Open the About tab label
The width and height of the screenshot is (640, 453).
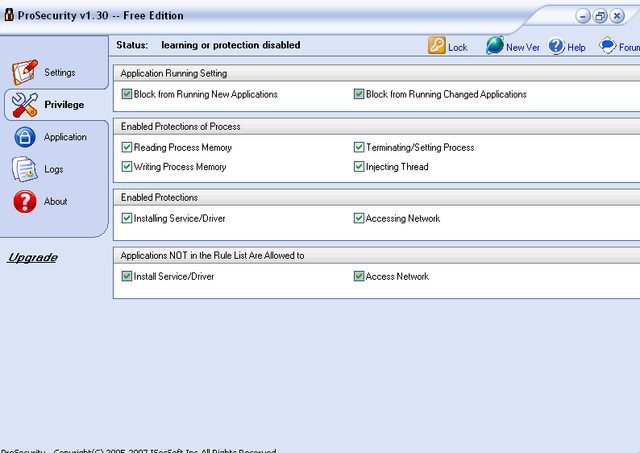(x=56, y=202)
